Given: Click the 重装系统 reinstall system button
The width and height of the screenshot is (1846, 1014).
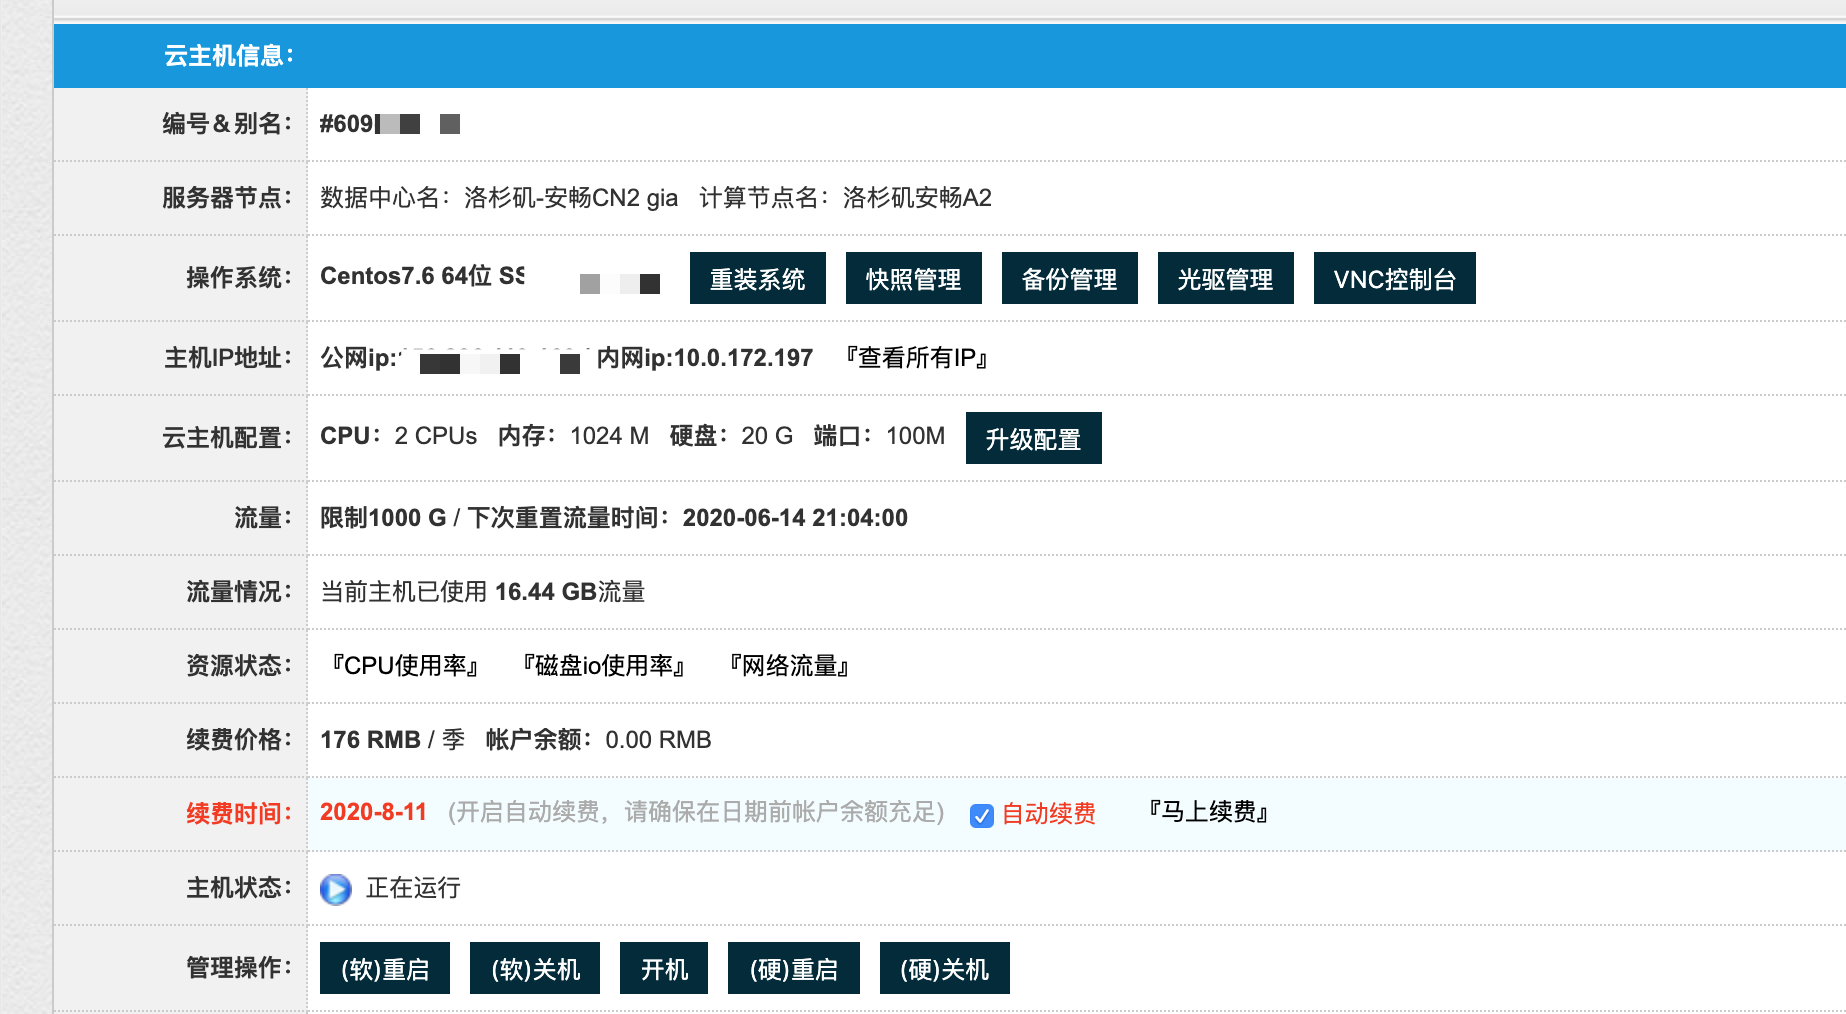Looking at the screenshot, I should pyautogui.click(x=757, y=279).
